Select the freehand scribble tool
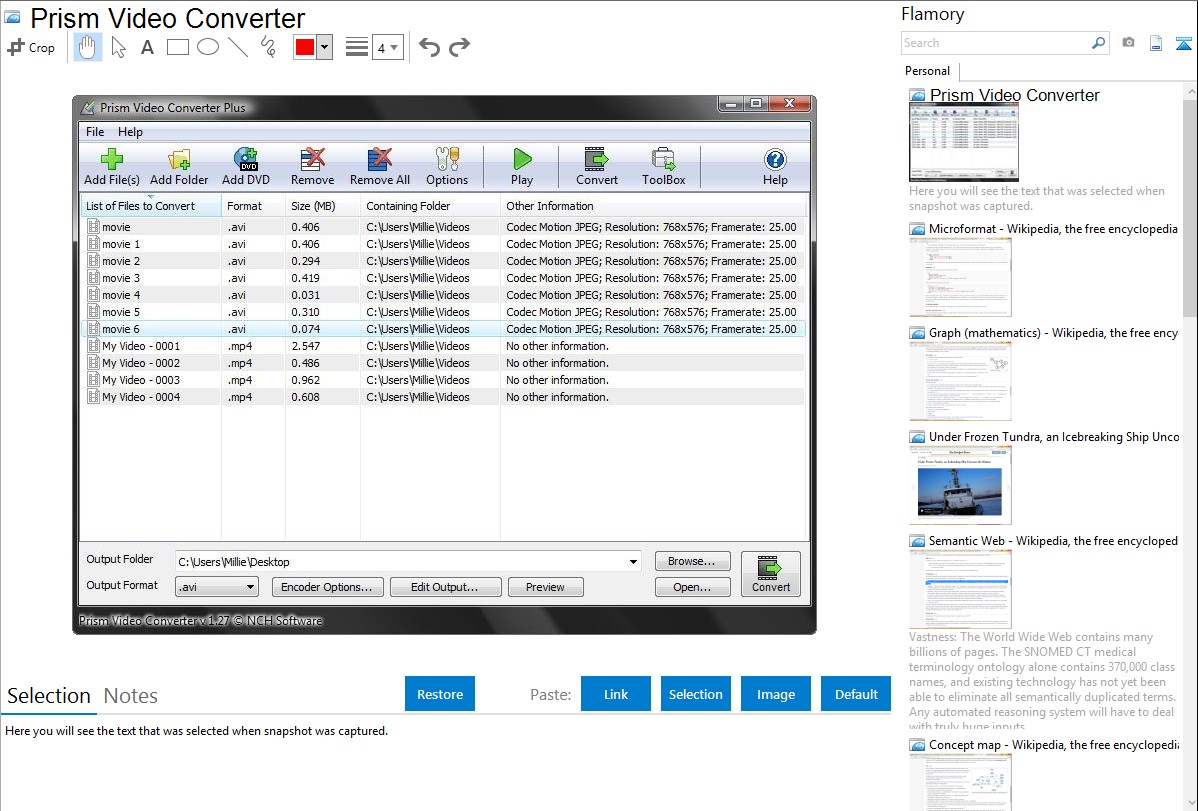The height and width of the screenshot is (811, 1198). 268,47
